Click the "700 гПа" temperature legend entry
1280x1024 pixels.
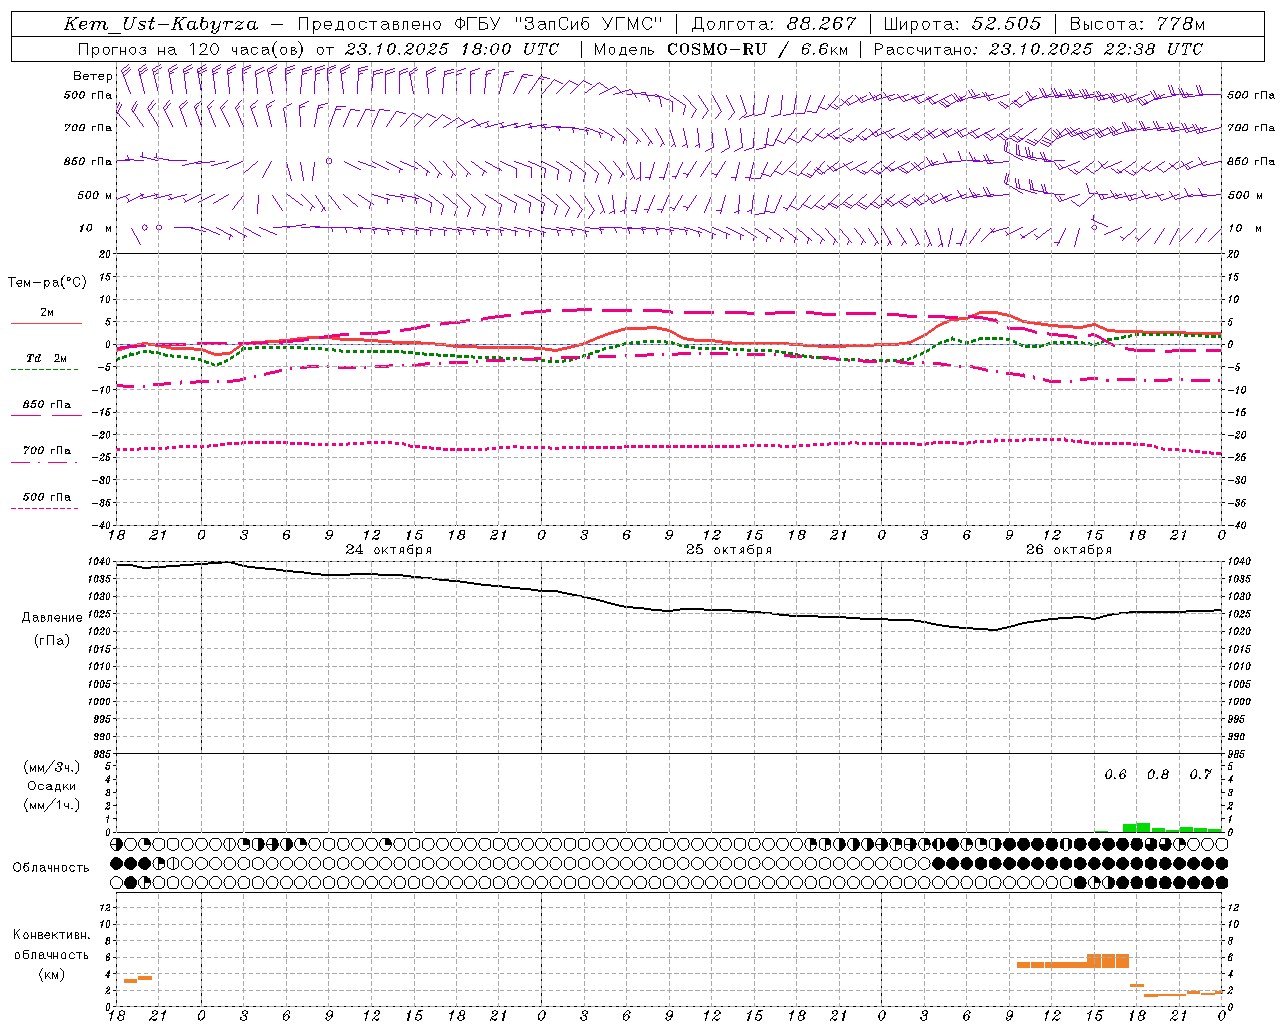[x=47, y=451]
